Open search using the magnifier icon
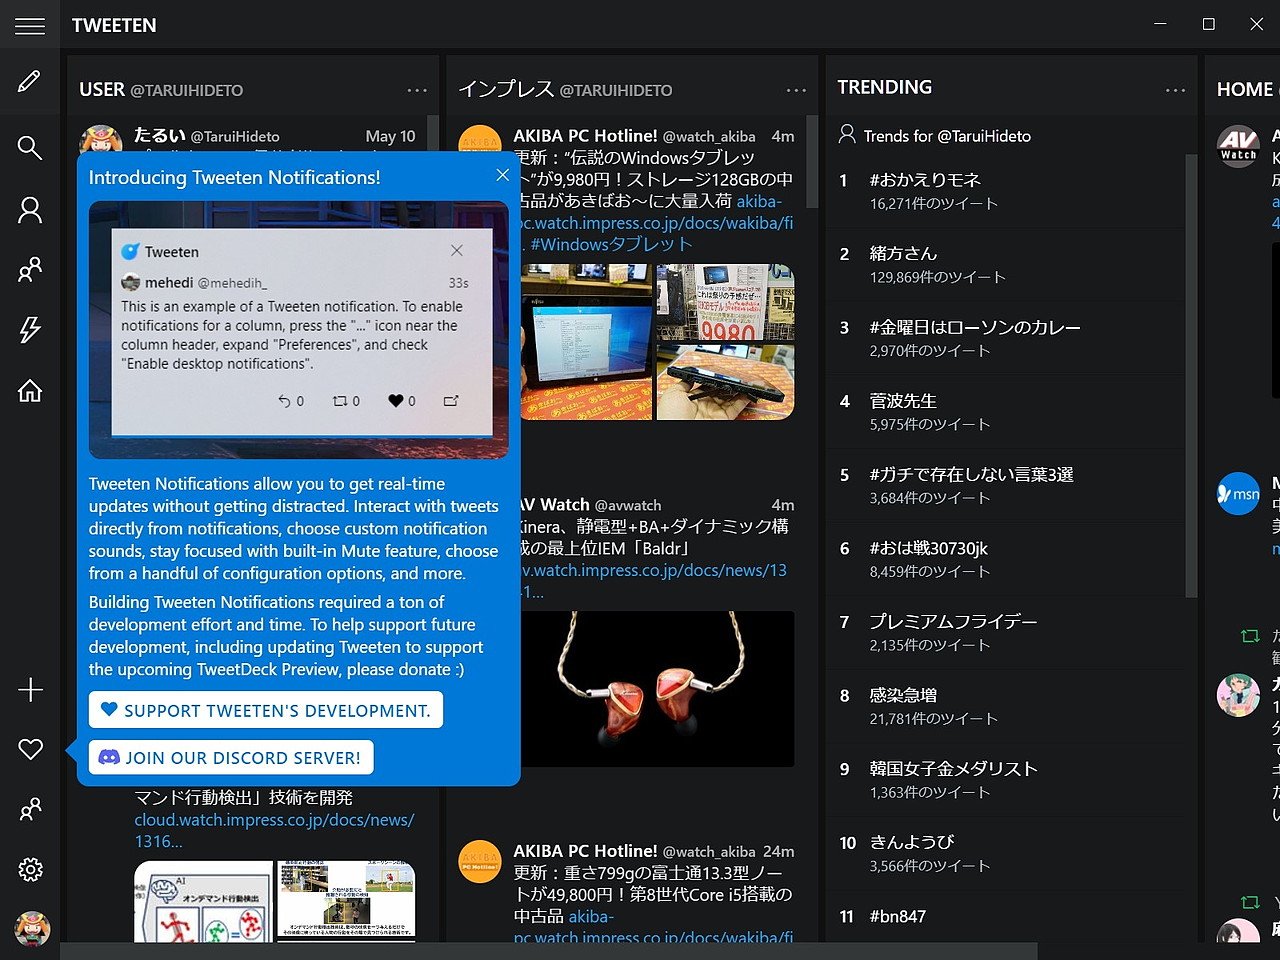The width and height of the screenshot is (1280, 960). (x=30, y=147)
